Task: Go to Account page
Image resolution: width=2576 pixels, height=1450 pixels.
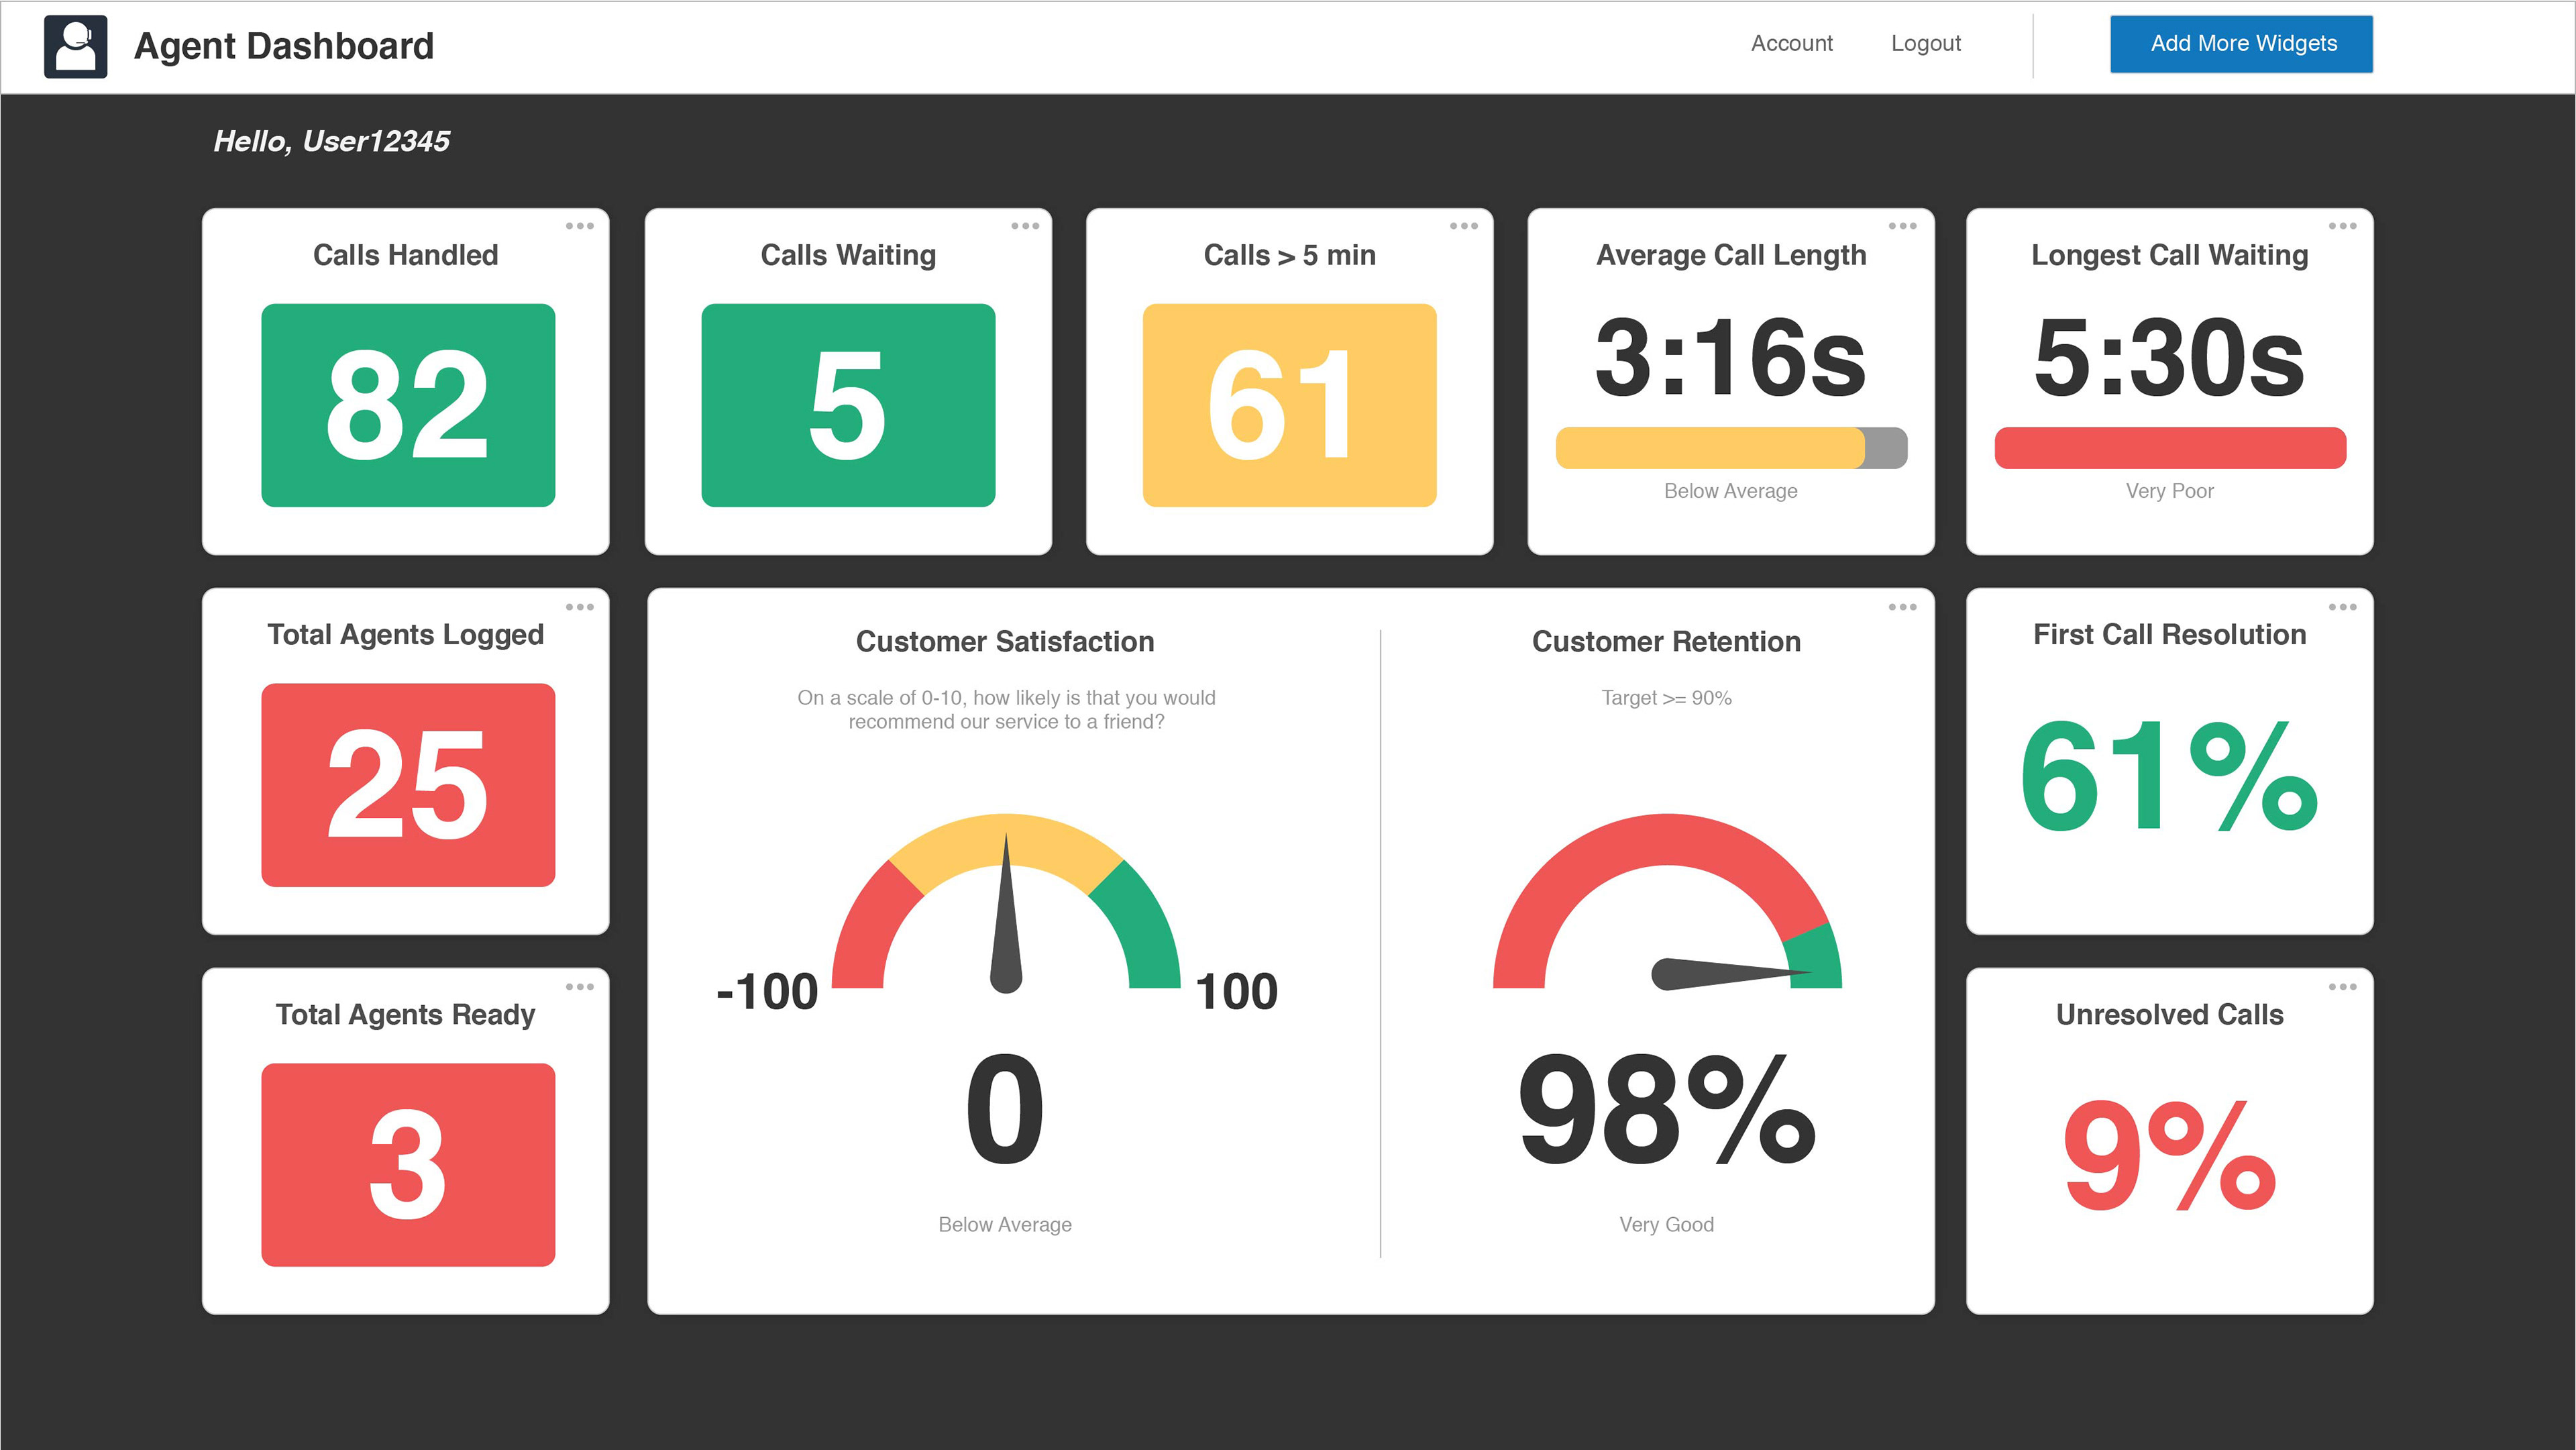Action: [1791, 44]
